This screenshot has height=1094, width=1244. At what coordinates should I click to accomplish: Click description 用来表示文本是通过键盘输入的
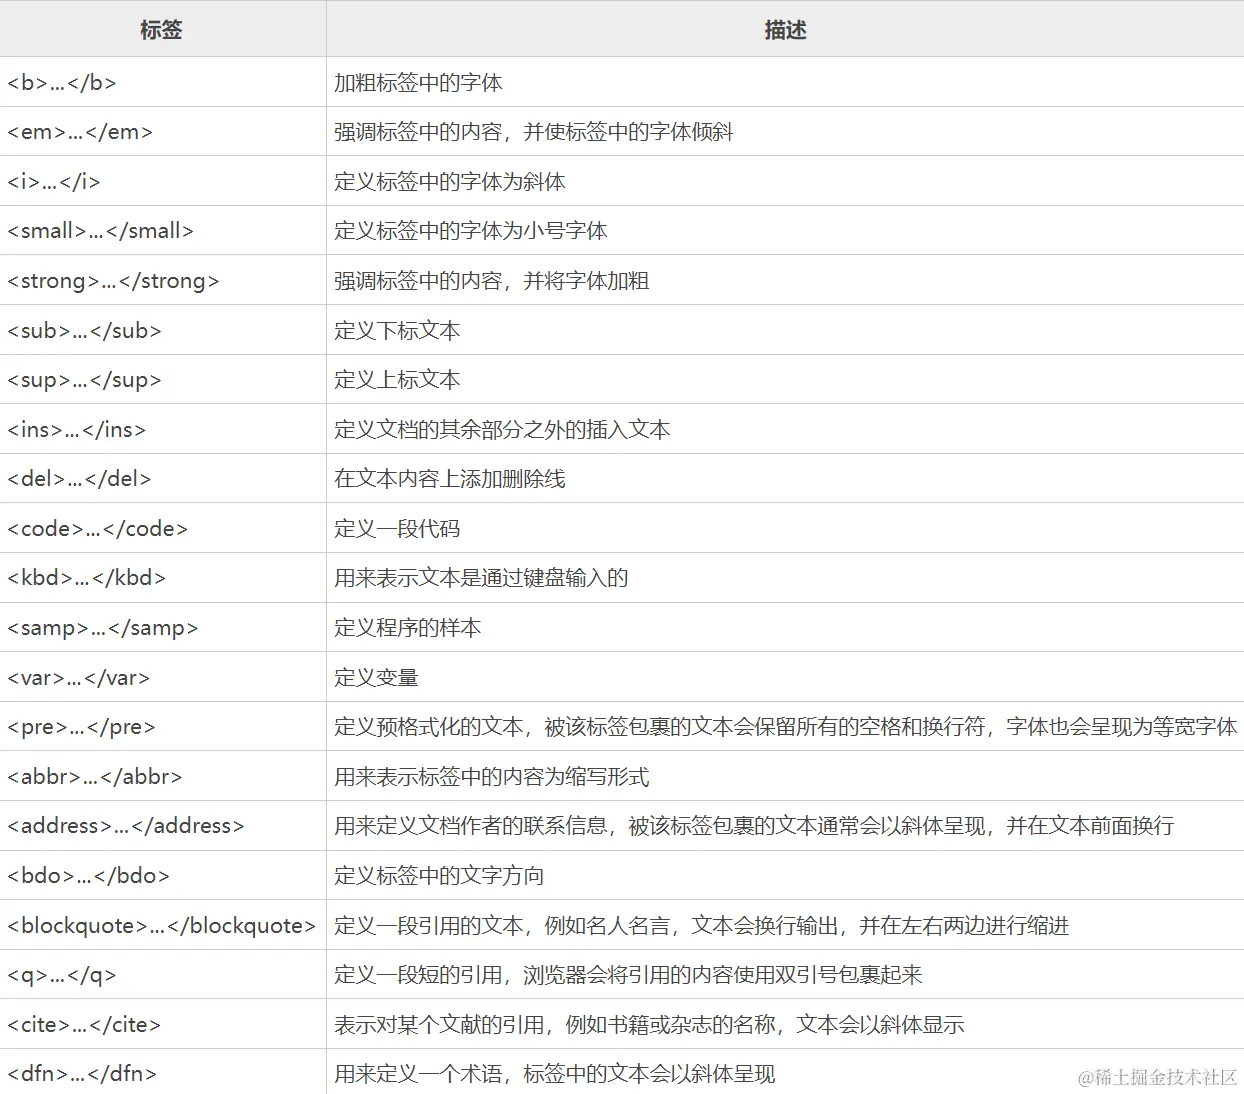481,578
